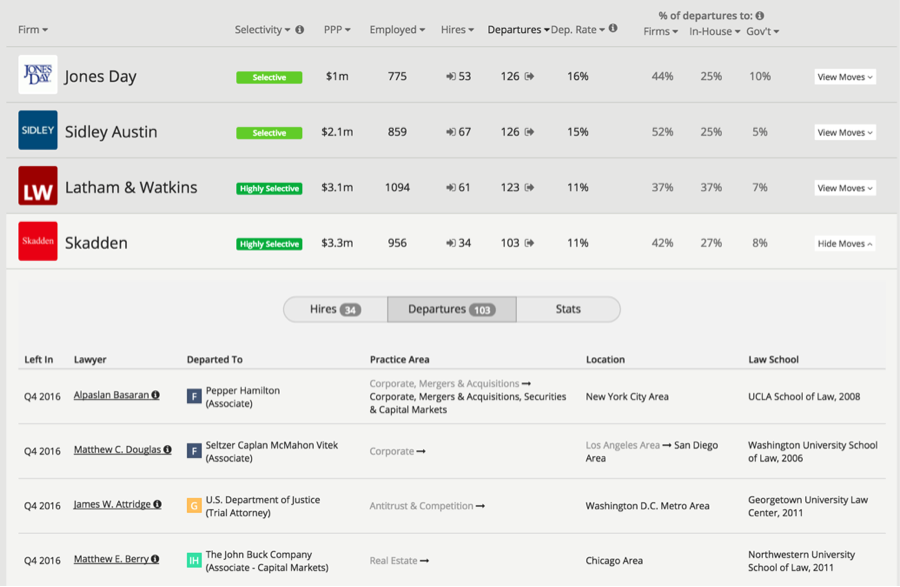Sort by PPP column header

point(337,29)
